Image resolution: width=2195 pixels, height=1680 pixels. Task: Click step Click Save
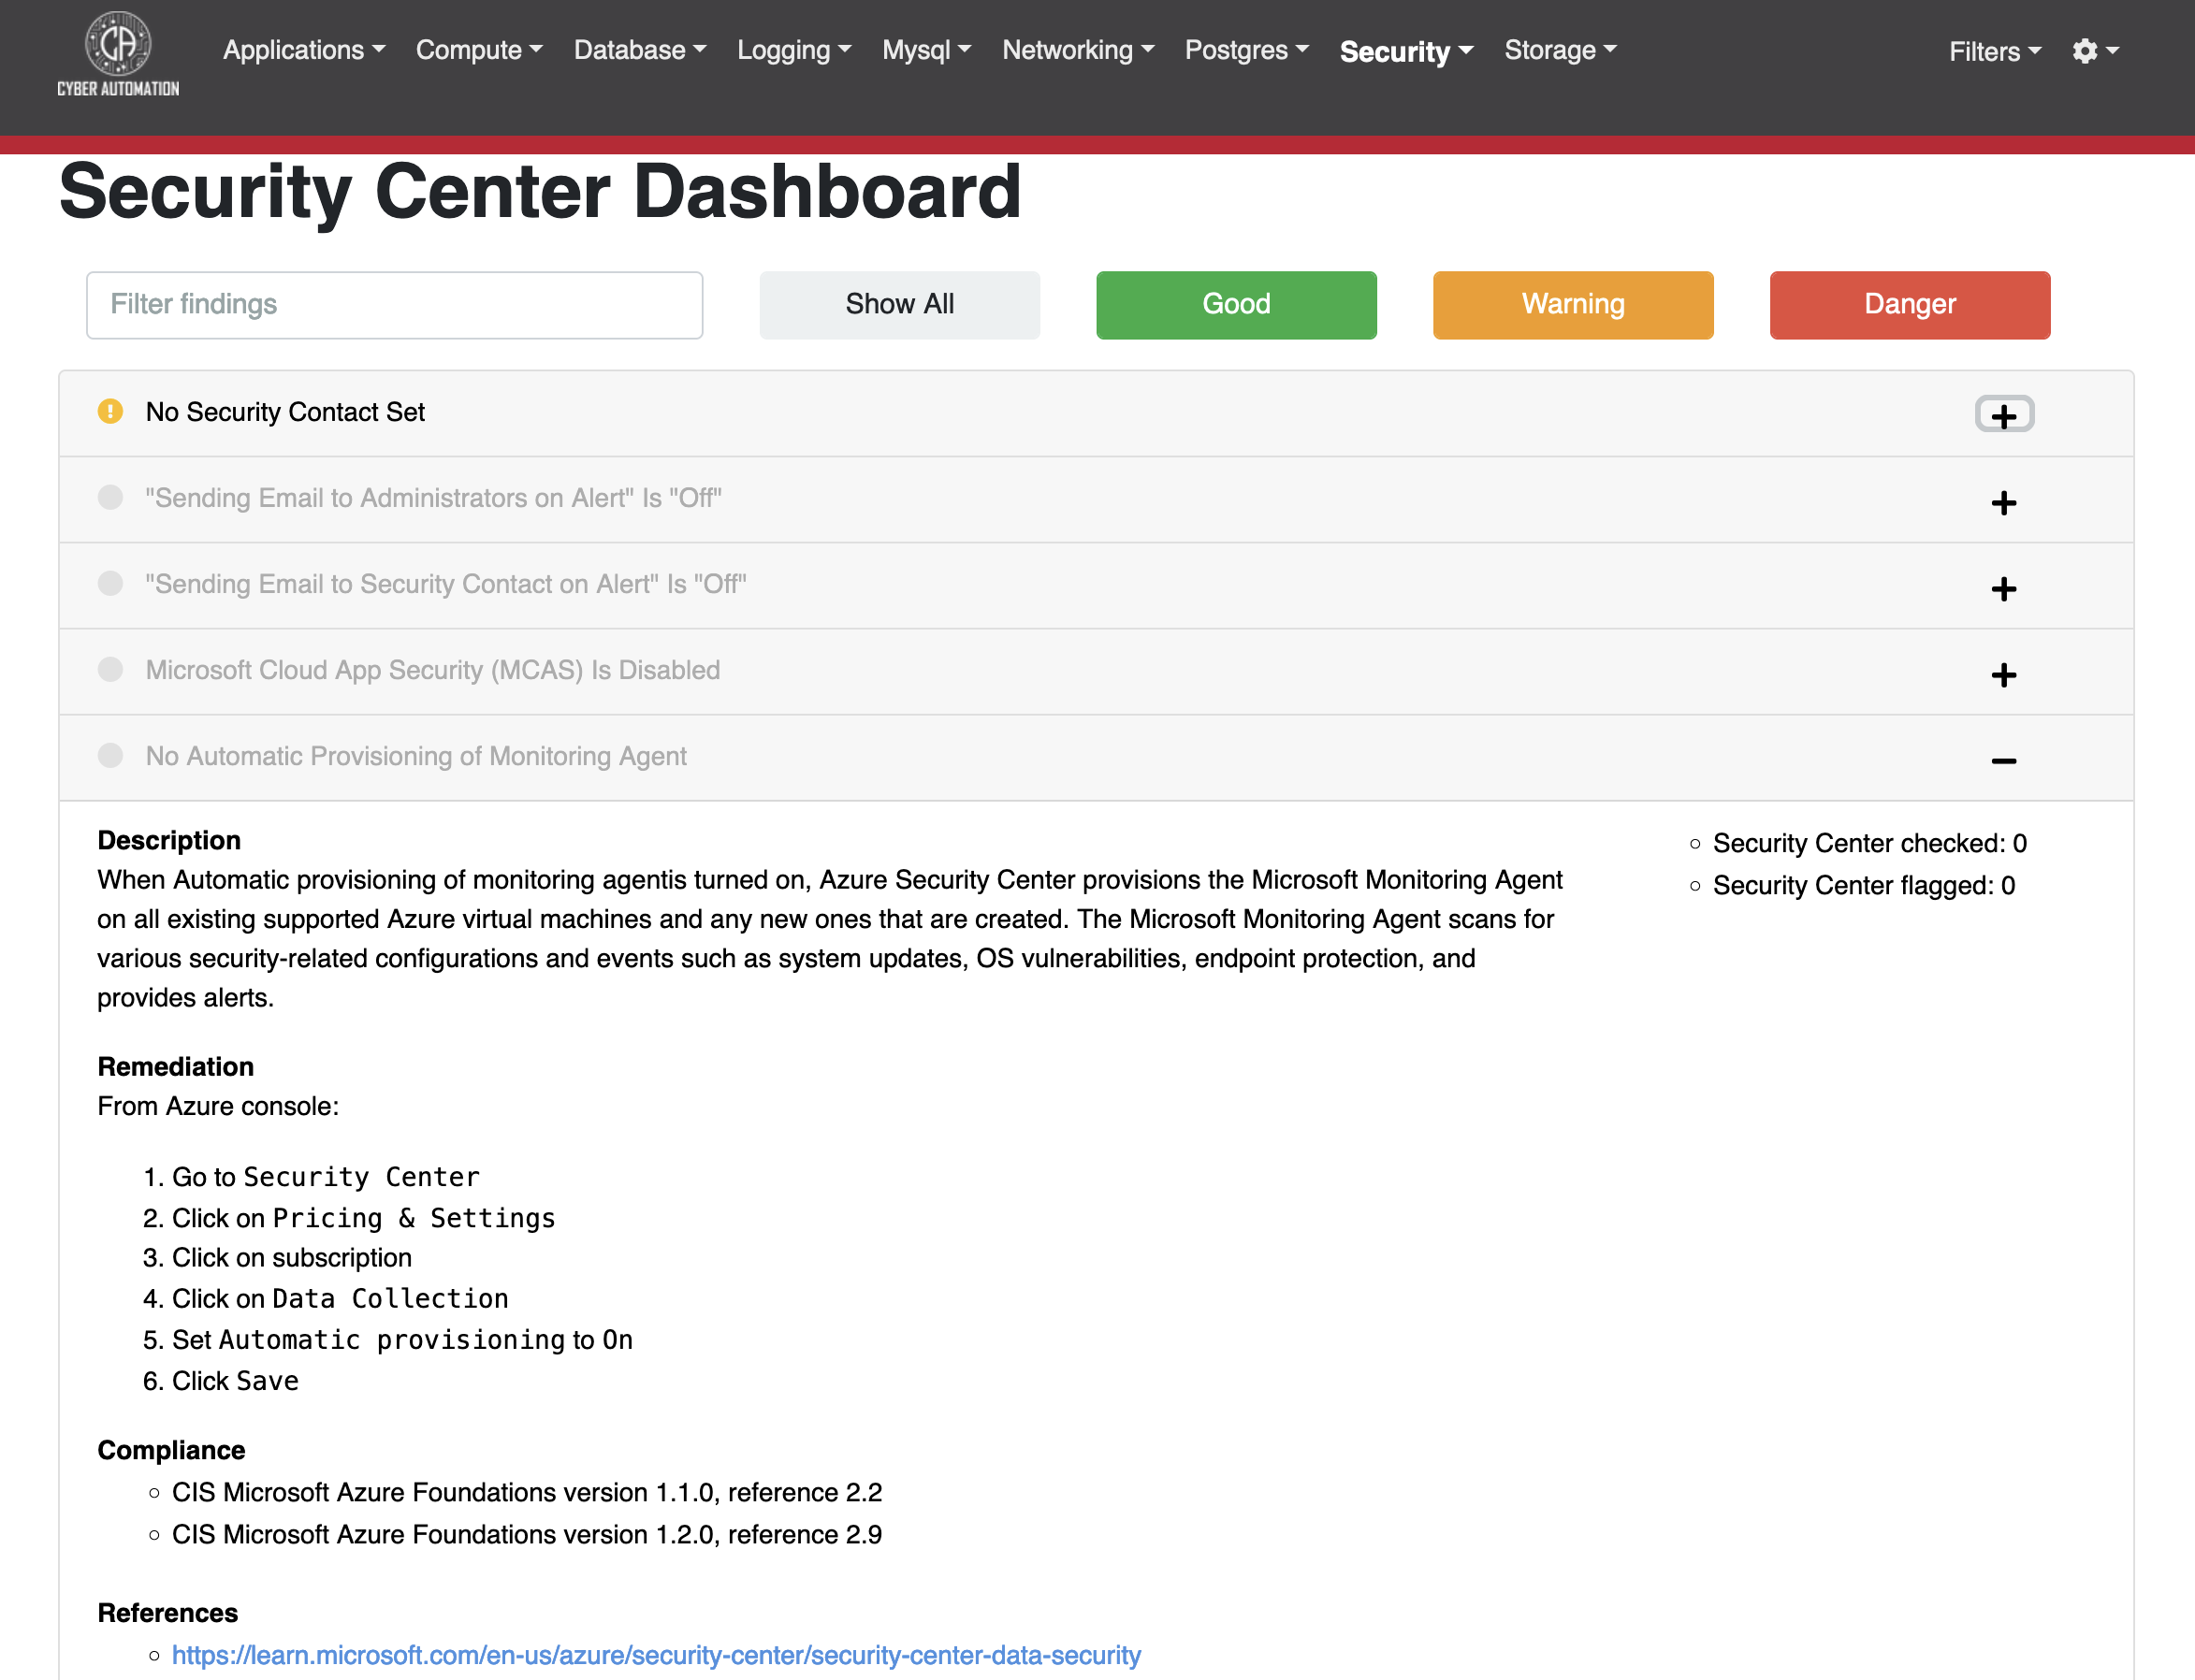tap(235, 1380)
